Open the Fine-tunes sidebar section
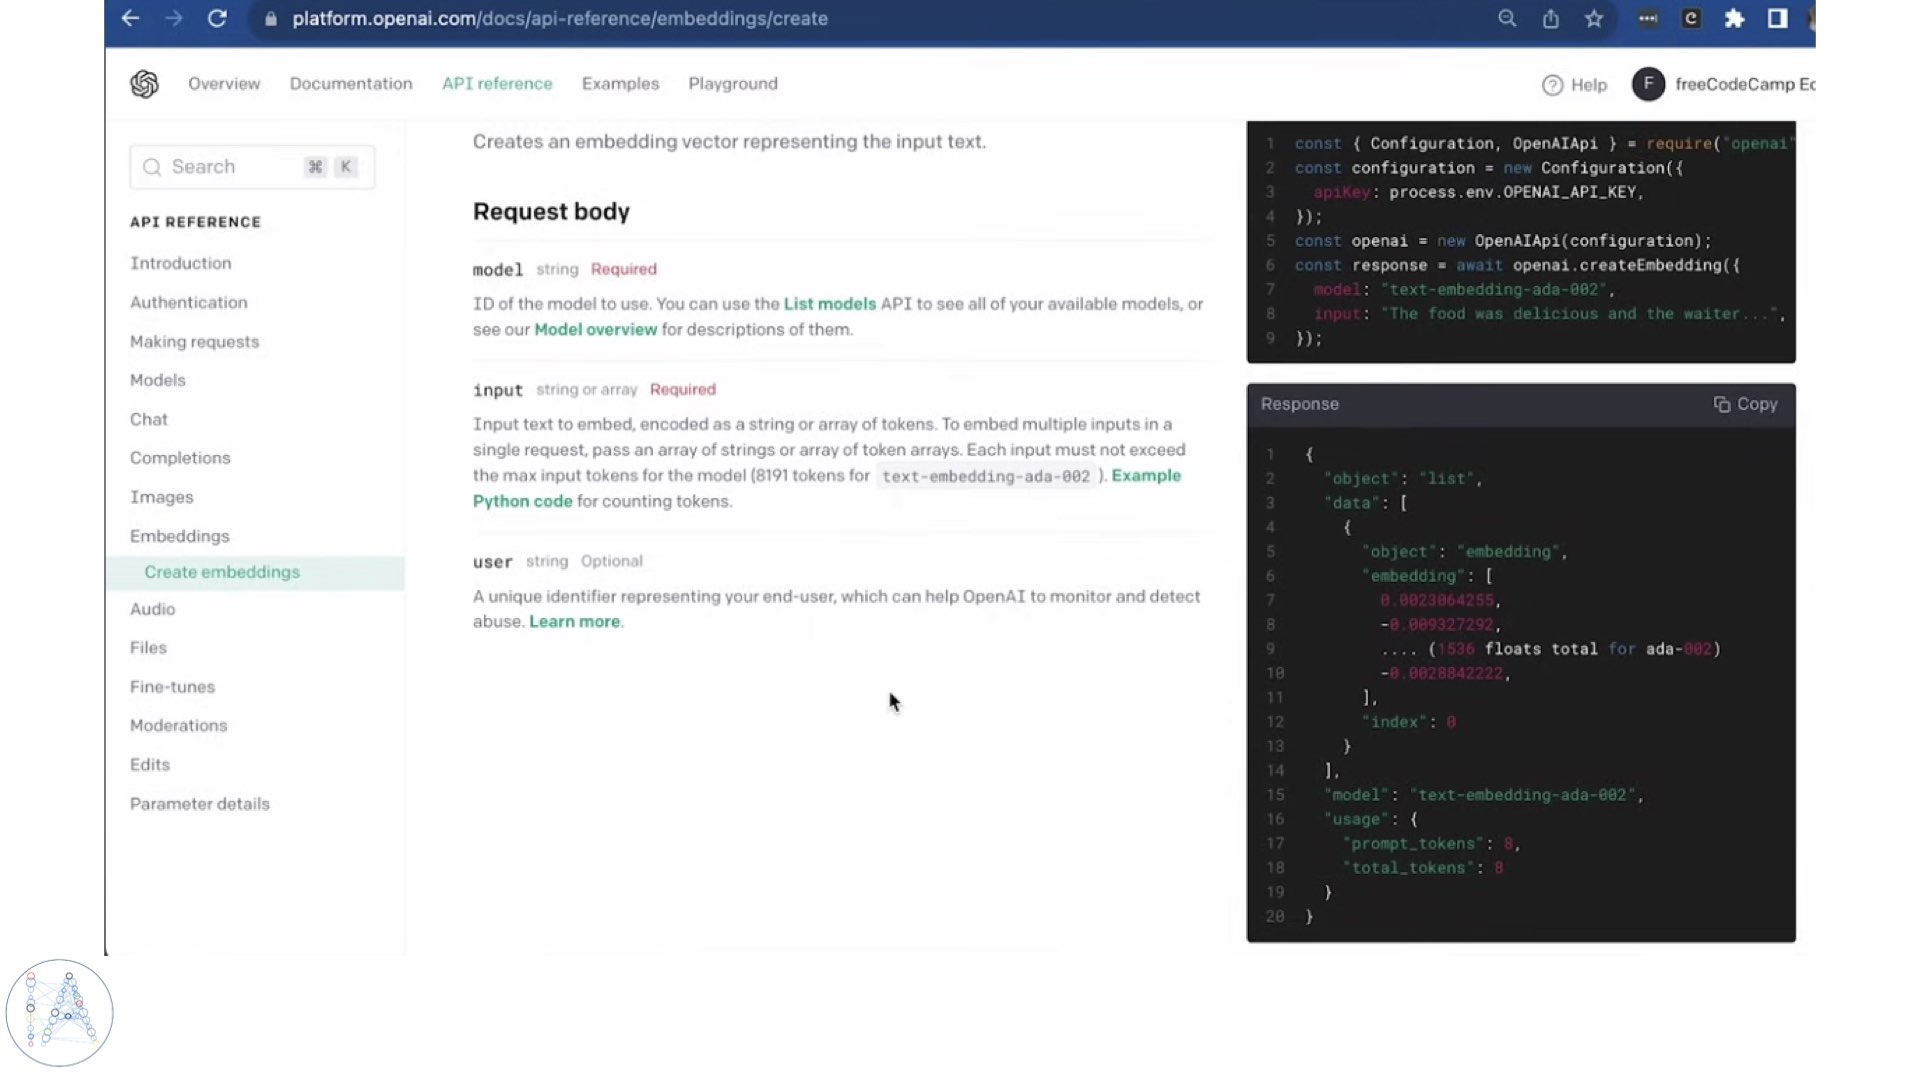Image resolution: width=1920 pixels, height=1080 pixels. tap(172, 687)
